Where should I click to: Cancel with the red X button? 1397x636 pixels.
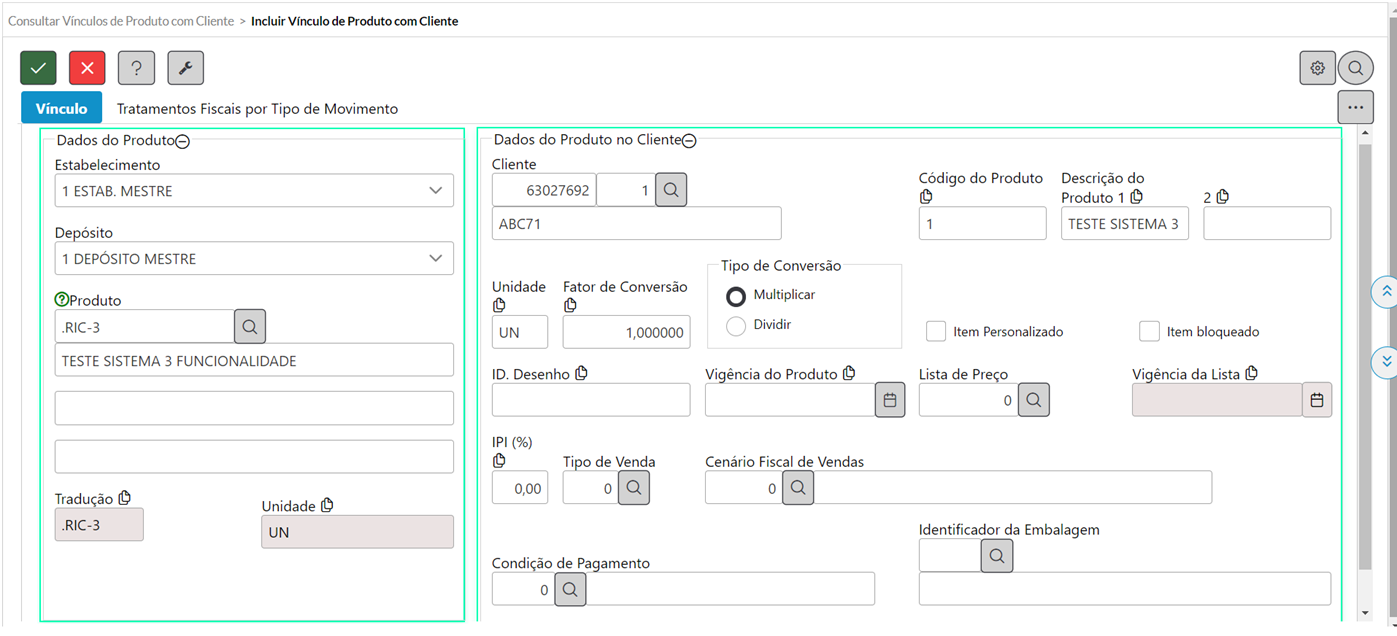[87, 68]
